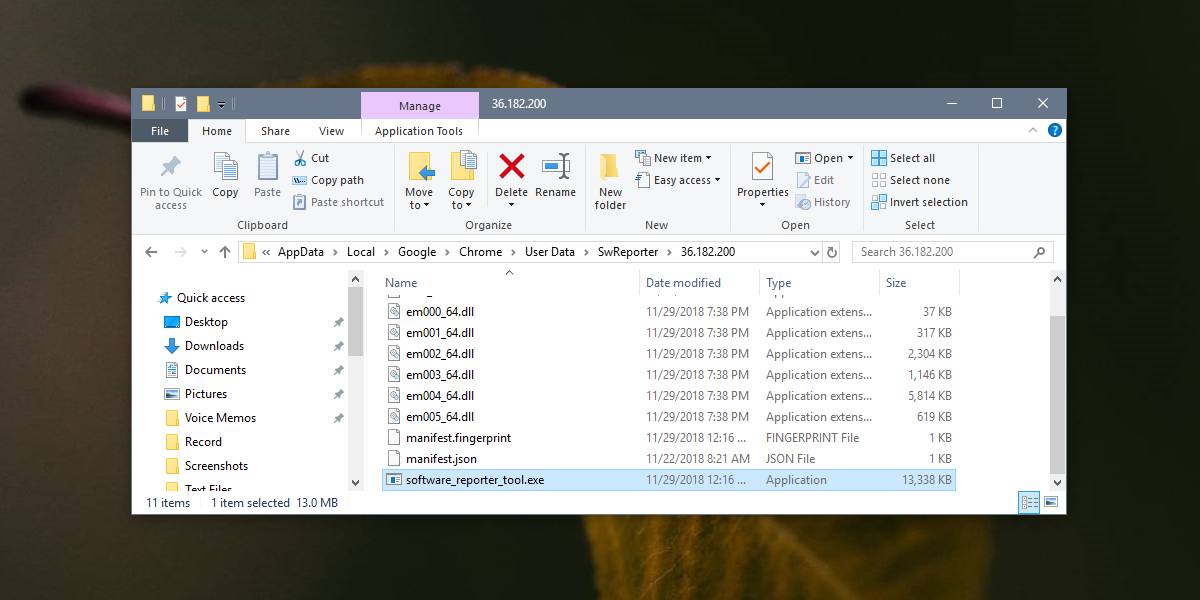The height and width of the screenshot is (600, 1200).
Task: Click User Data in the breadcrumb
Action: click(x=550, y=252)
